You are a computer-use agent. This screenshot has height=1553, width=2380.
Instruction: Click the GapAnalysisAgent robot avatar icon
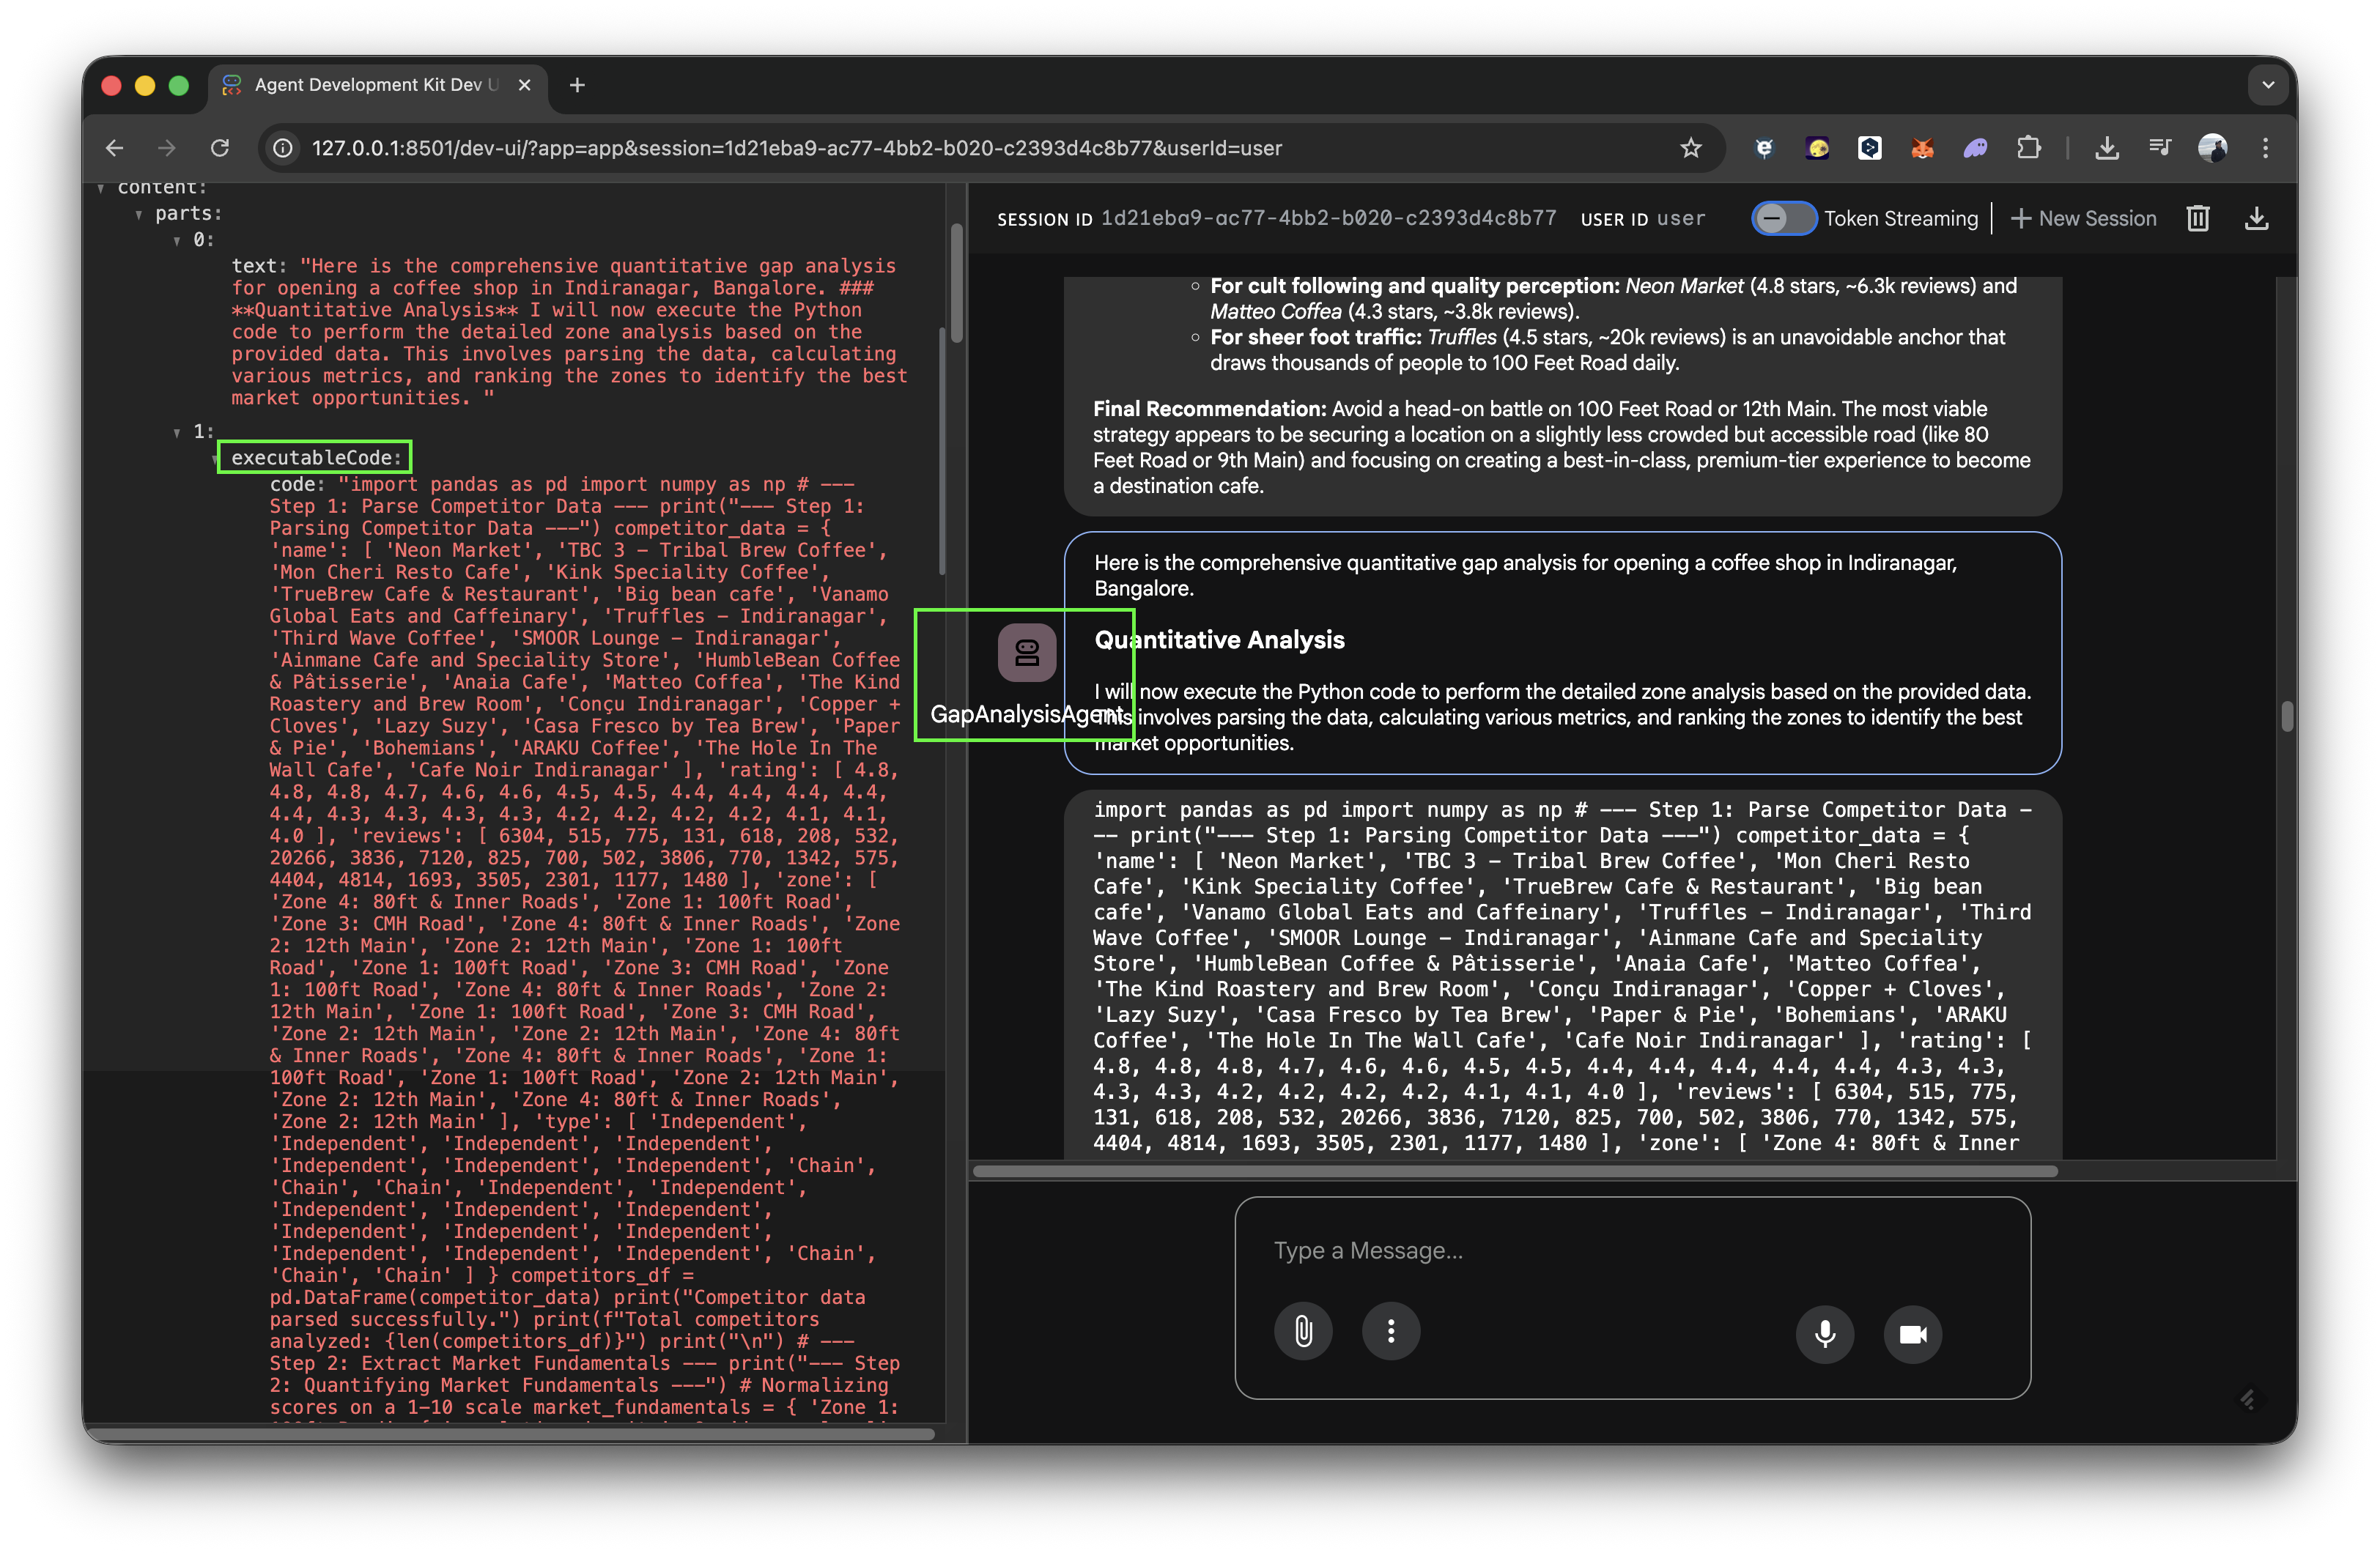pos(1026,653)
